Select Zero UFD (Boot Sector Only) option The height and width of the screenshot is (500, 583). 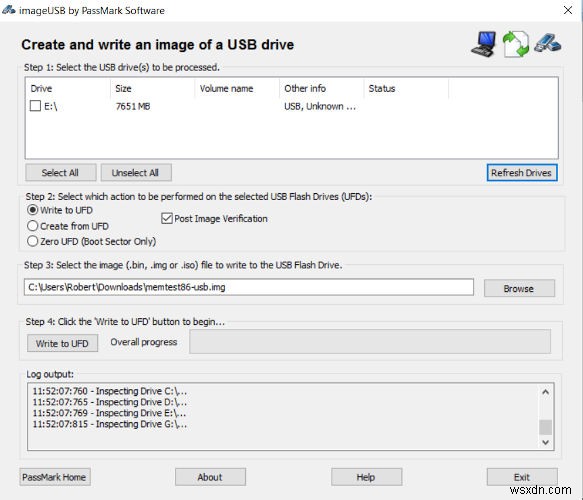click(33, 241)
